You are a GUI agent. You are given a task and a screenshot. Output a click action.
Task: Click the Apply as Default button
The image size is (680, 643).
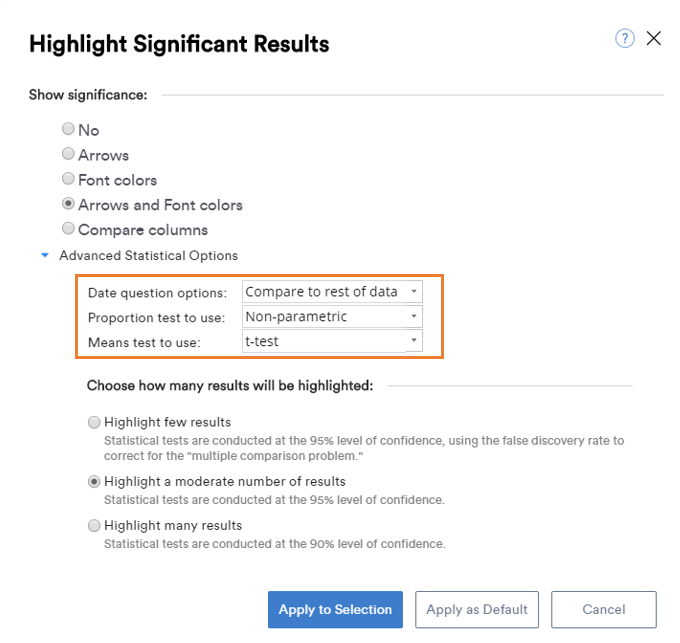click(x=477, y=609)
